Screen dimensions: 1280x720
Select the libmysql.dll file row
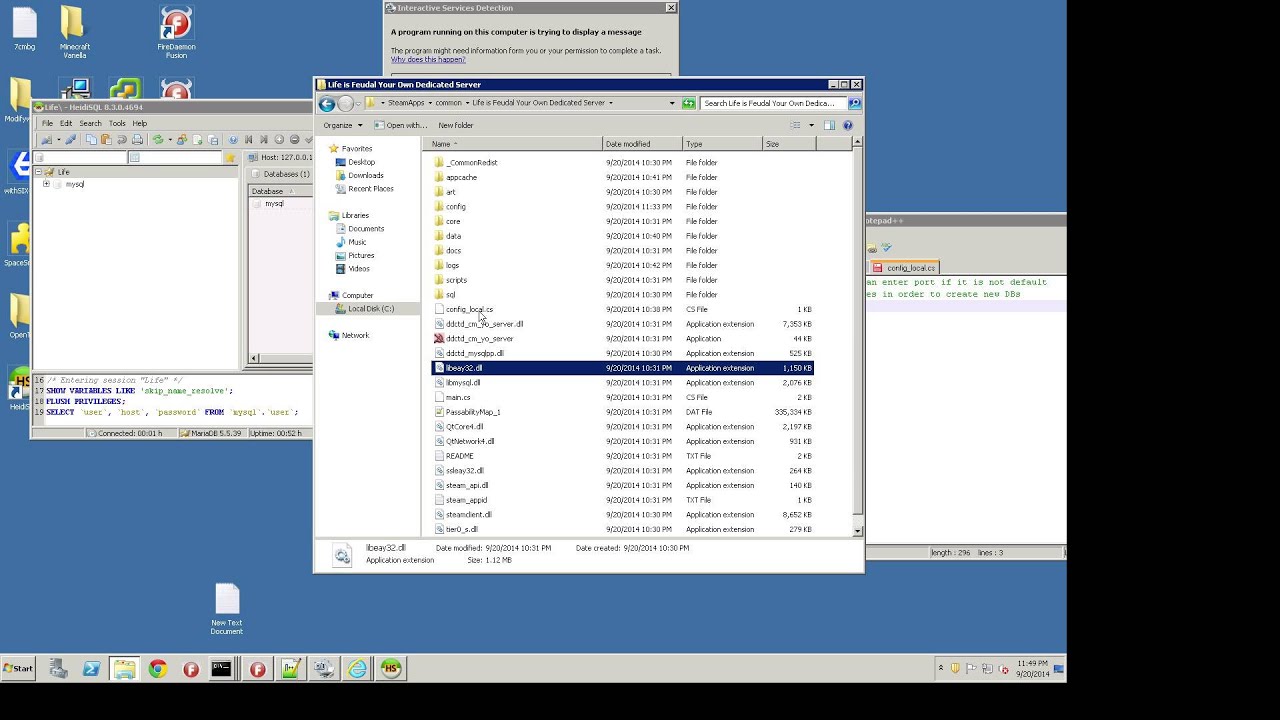622,383
